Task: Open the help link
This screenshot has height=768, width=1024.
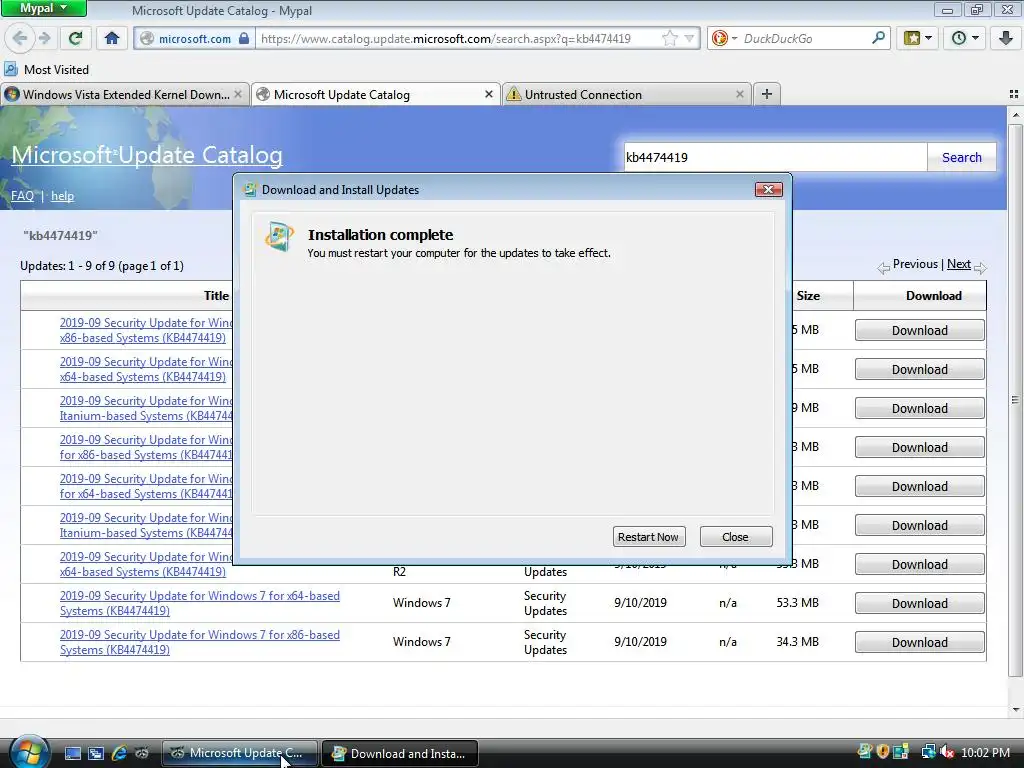Action: (62, 196)
